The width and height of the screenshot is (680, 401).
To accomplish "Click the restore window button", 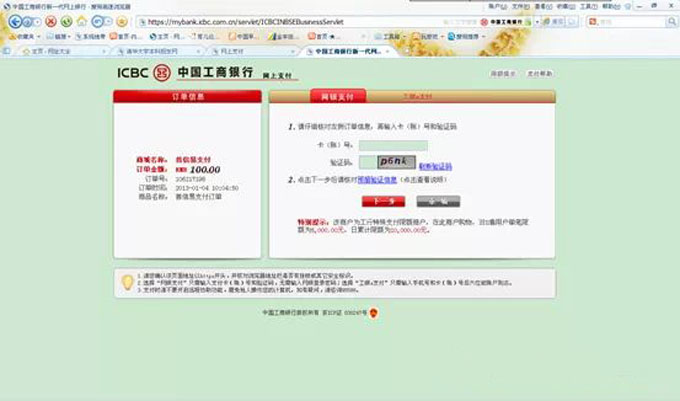I will (x=654, y=6).
